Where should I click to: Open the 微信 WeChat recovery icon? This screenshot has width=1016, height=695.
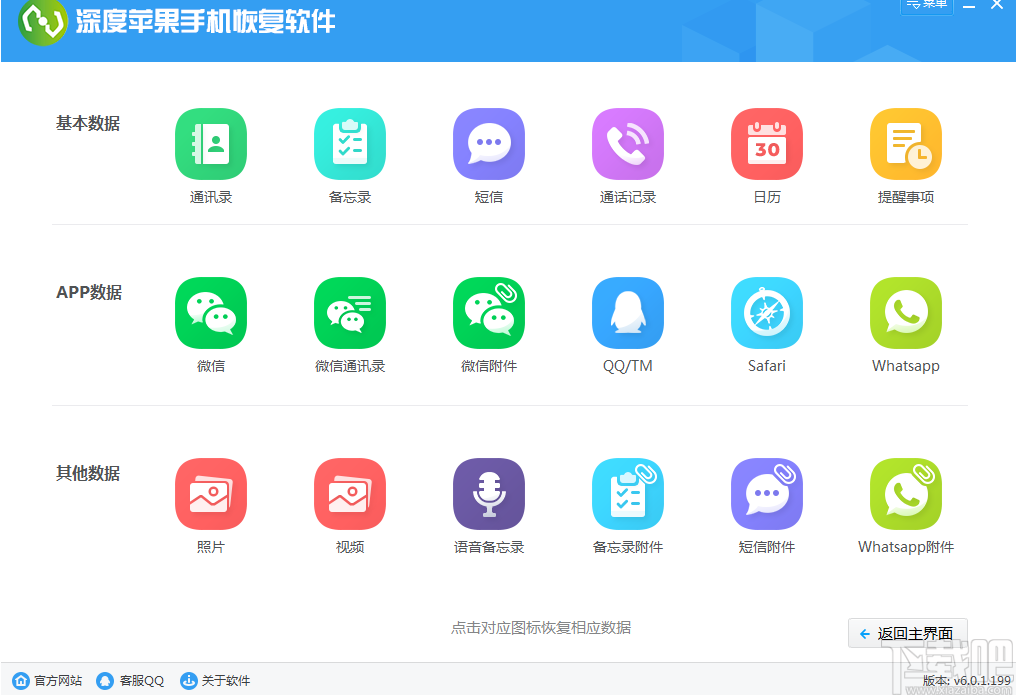coord(211,313)
